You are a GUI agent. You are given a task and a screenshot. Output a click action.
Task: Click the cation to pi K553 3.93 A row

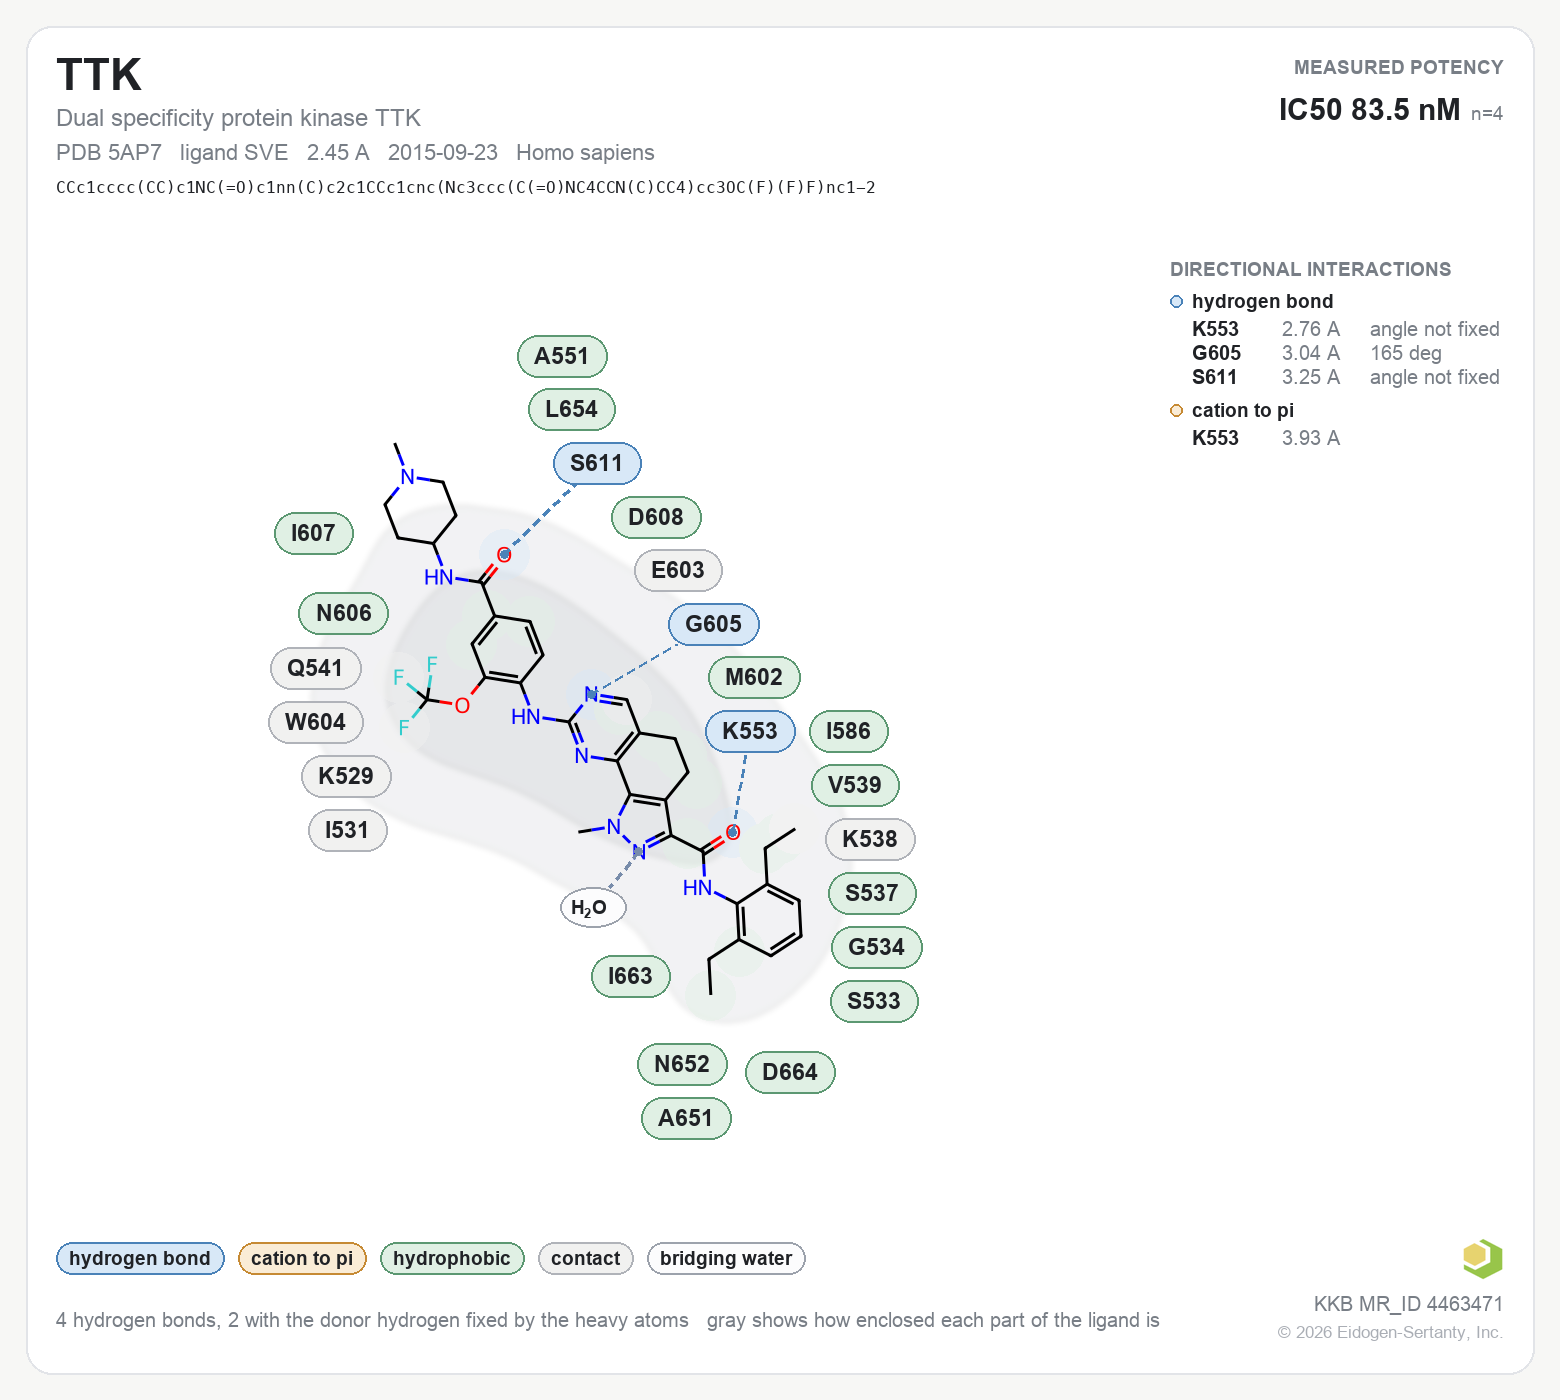tap(1266, 438)
